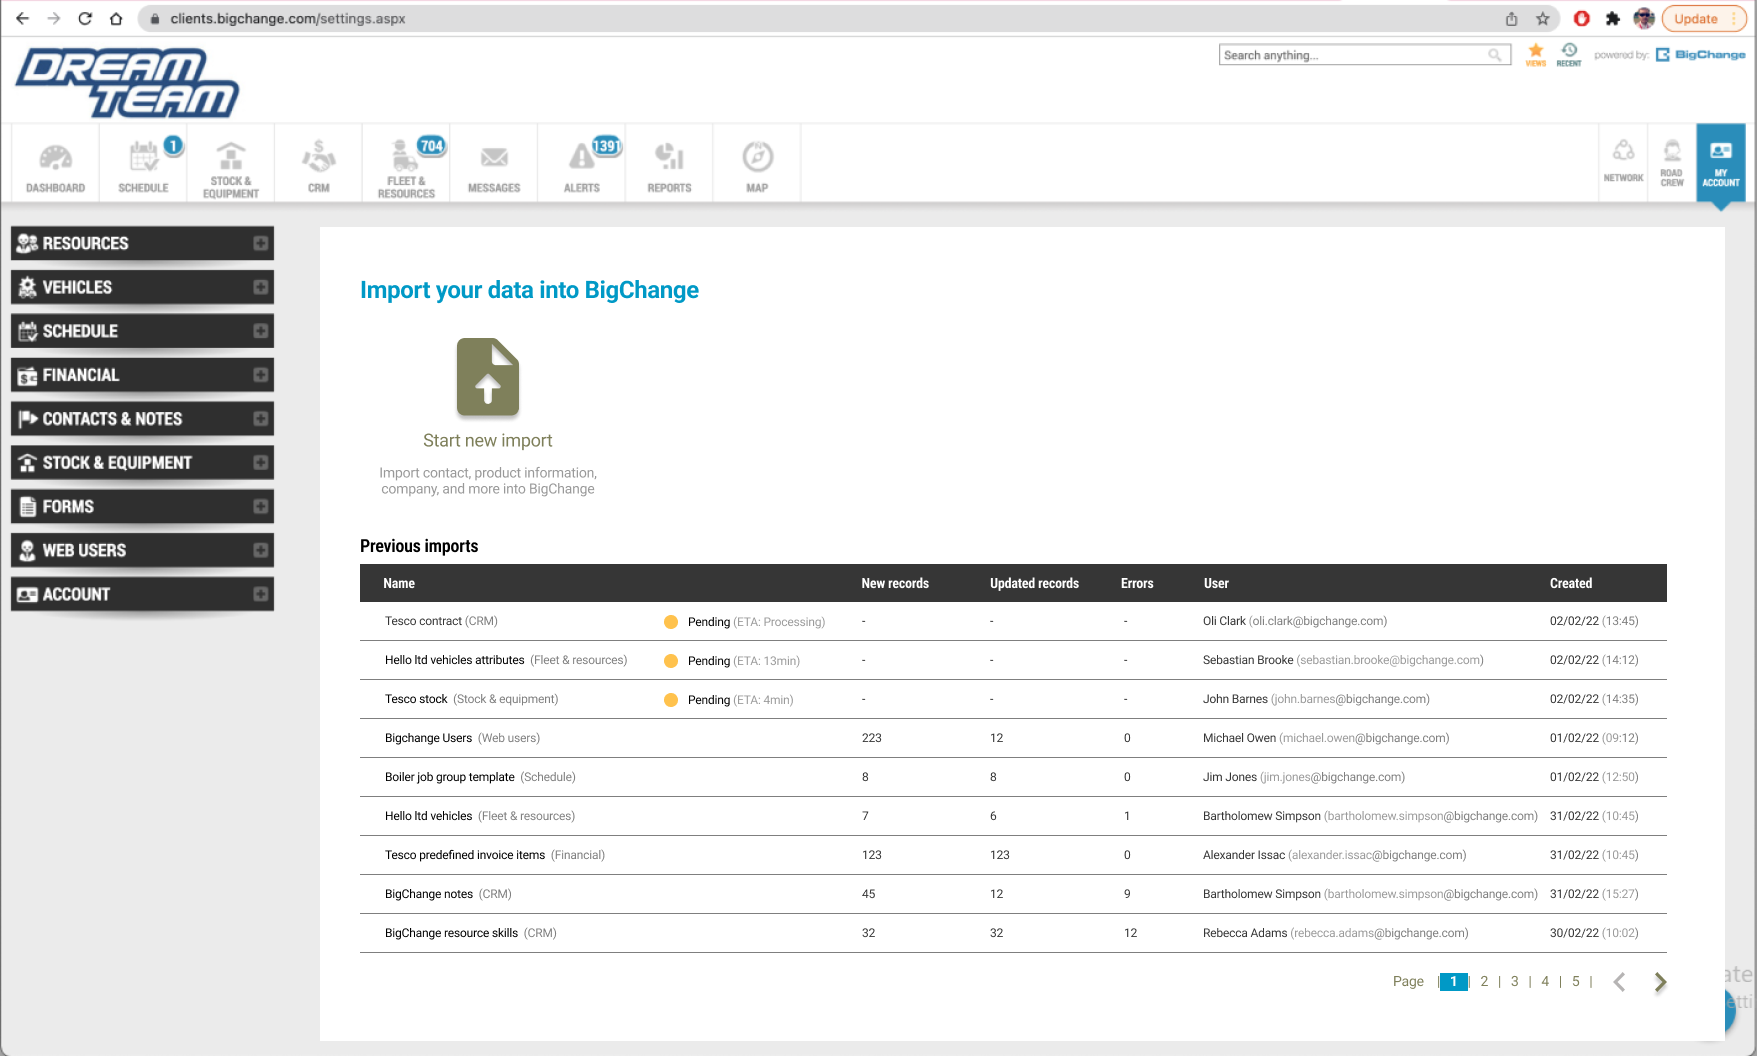Open Tesco contract import row

1013,621
